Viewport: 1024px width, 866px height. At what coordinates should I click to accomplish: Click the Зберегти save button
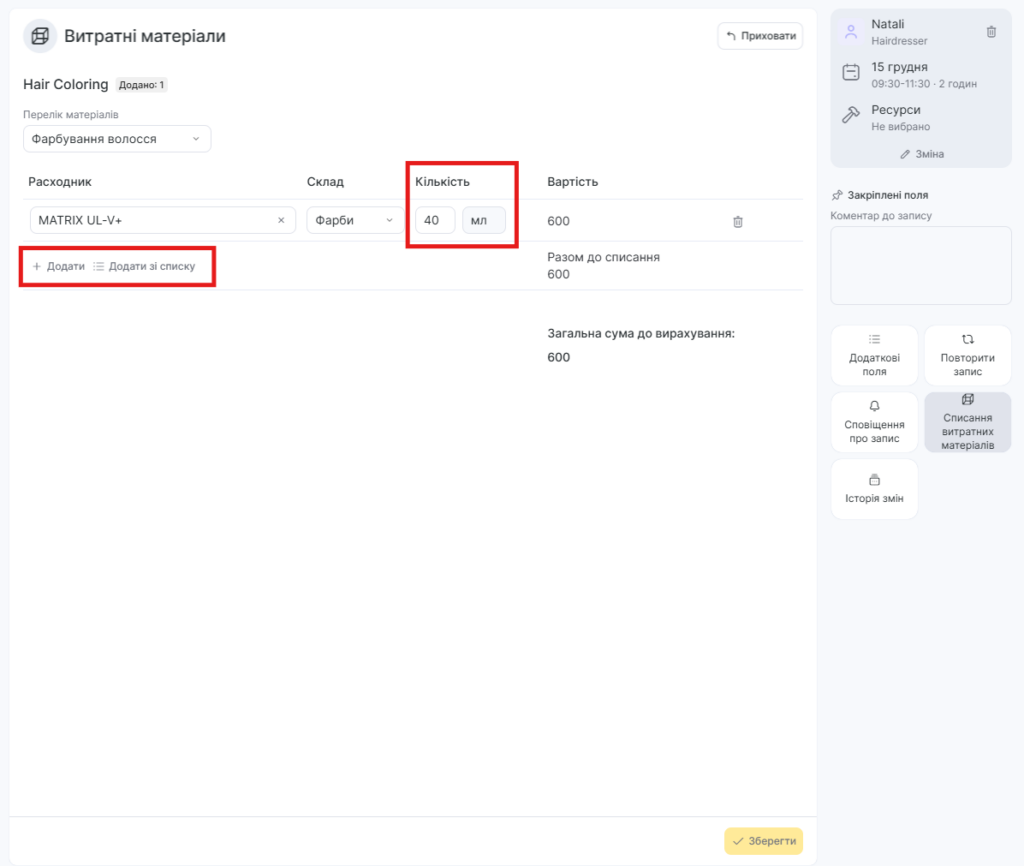coord(763,841)
